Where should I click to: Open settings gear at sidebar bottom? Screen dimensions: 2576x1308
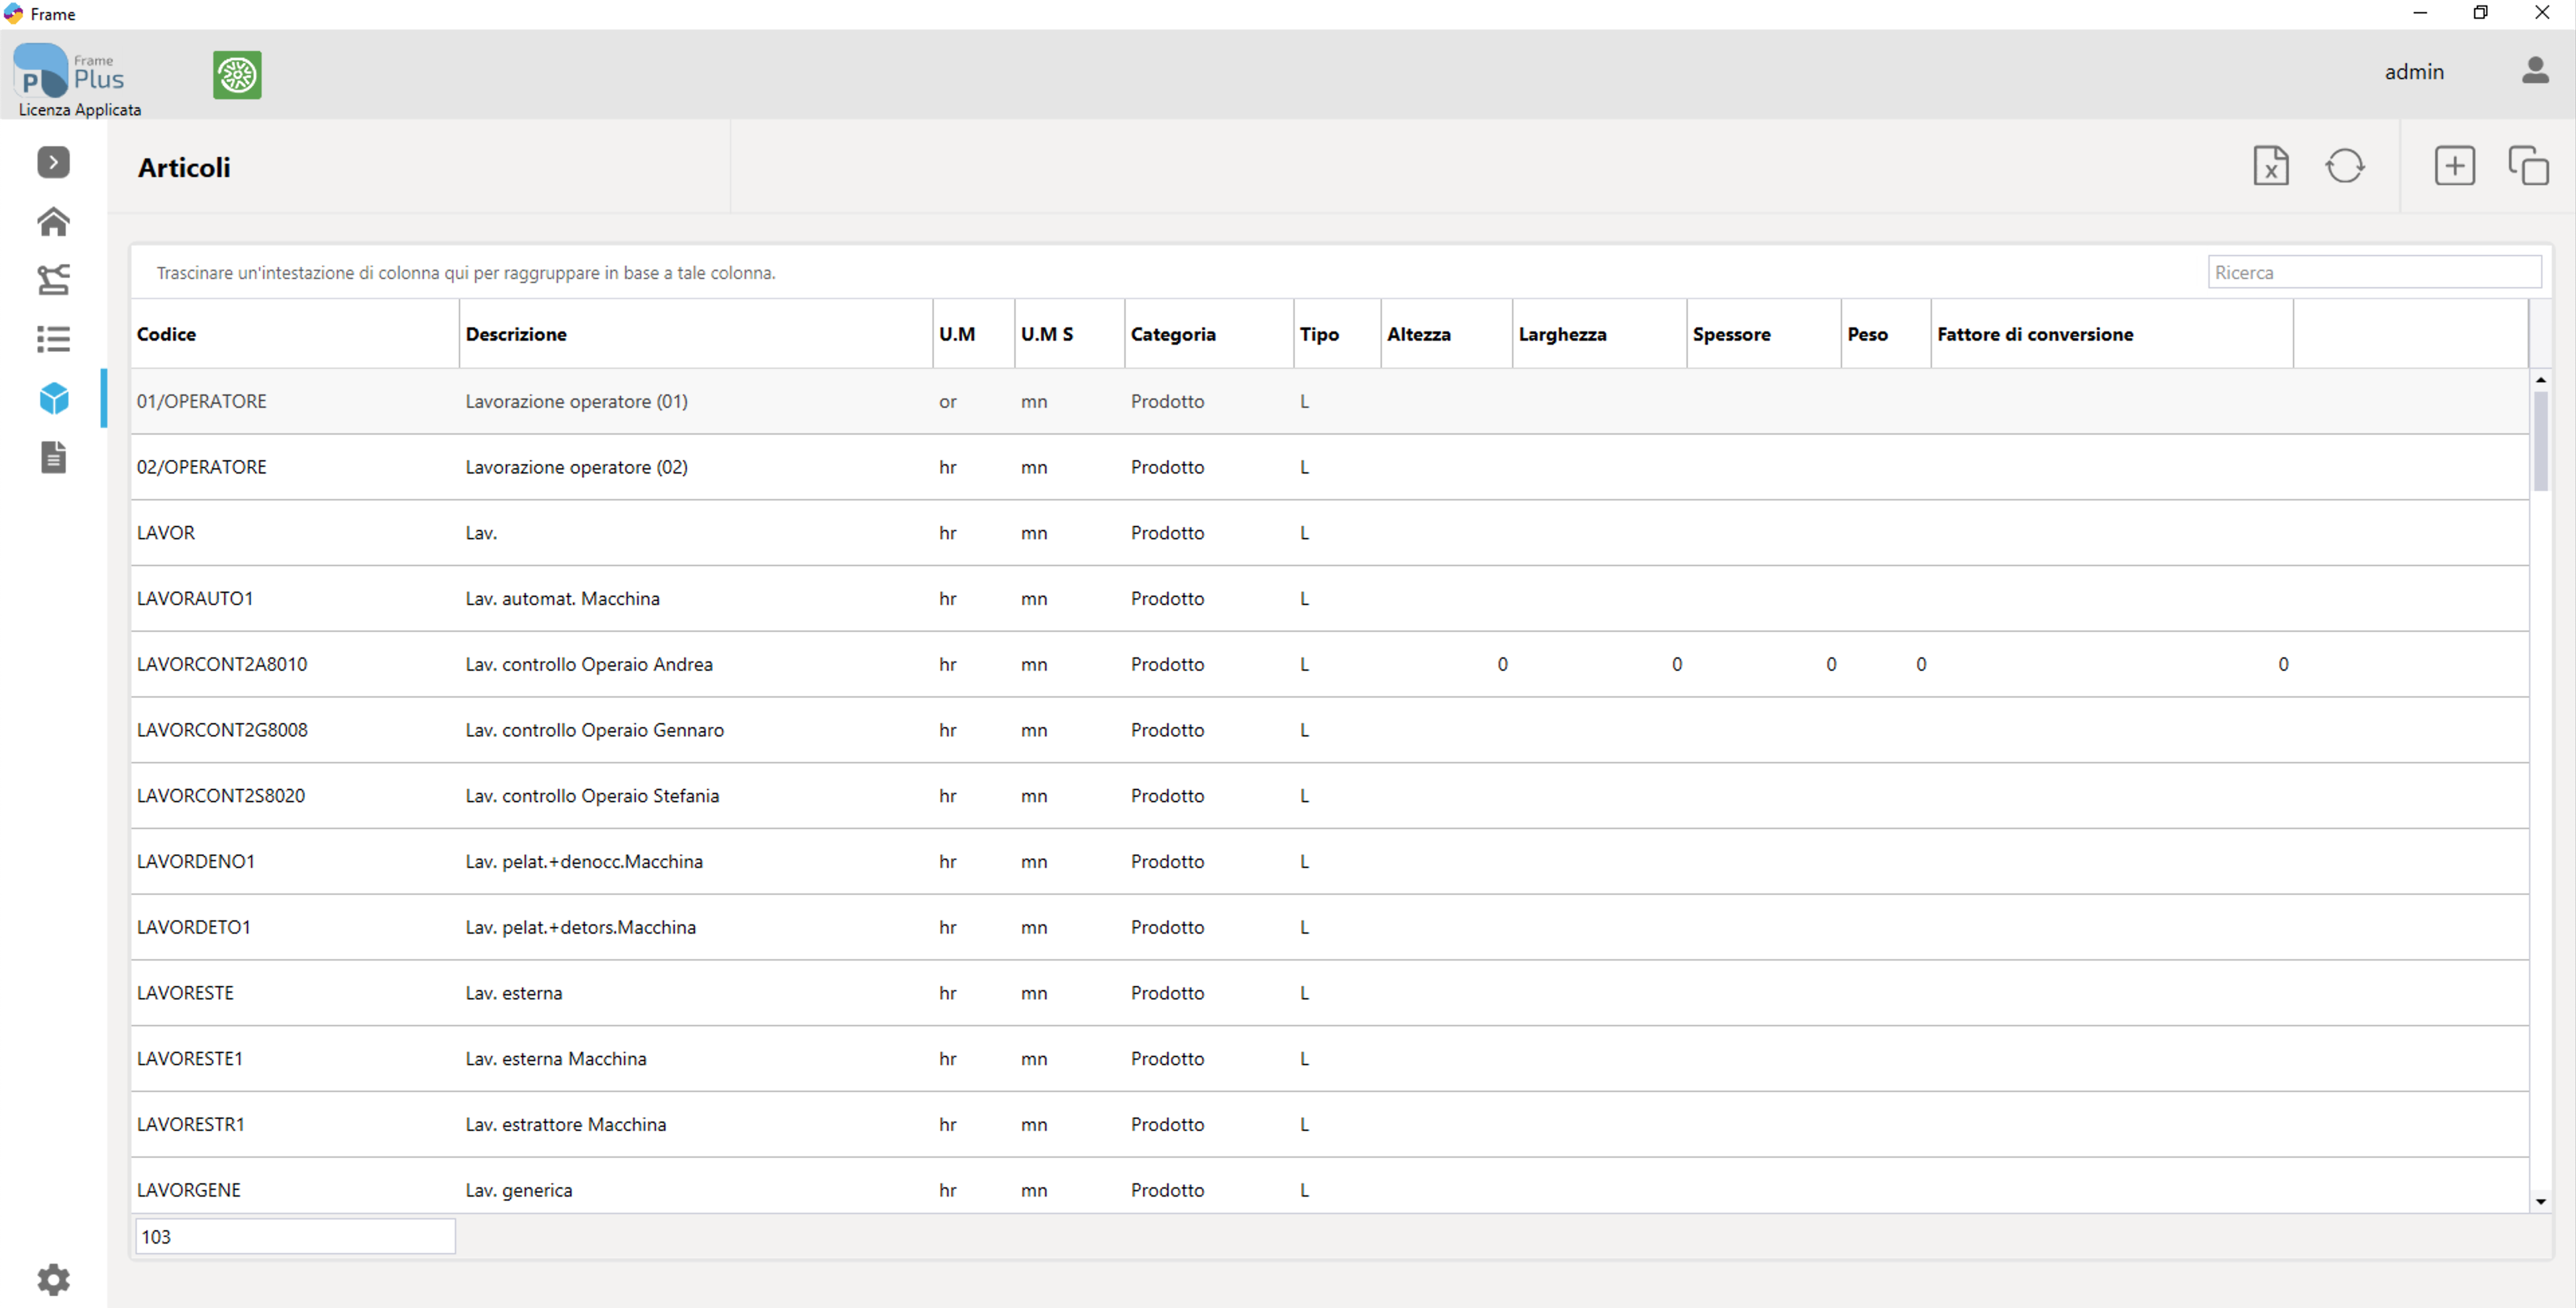[x=53, y=1279]
